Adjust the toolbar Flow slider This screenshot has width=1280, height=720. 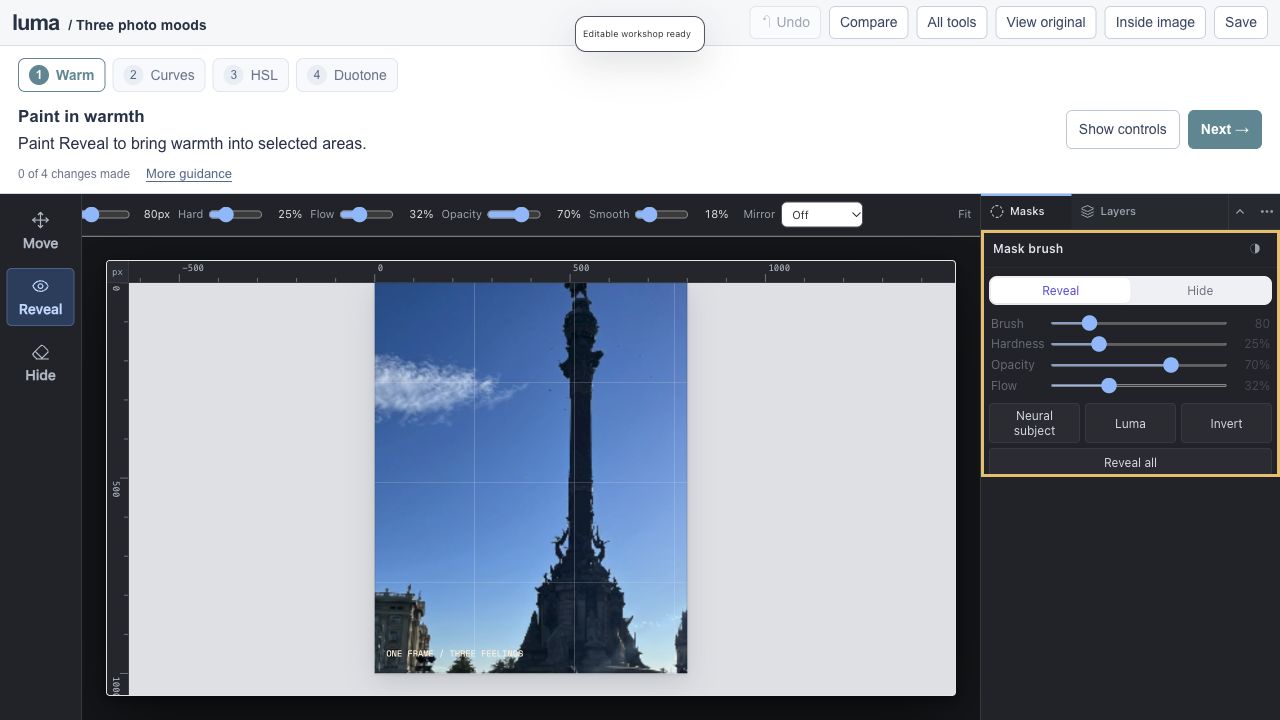pos(367,214)
